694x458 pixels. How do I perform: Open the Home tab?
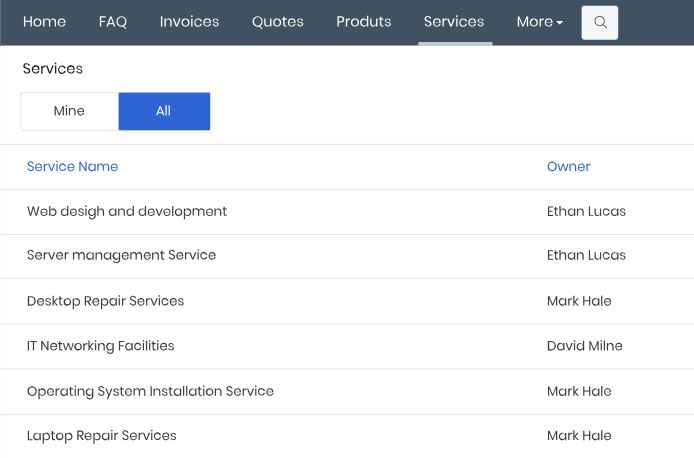click(x=44, y=22)
